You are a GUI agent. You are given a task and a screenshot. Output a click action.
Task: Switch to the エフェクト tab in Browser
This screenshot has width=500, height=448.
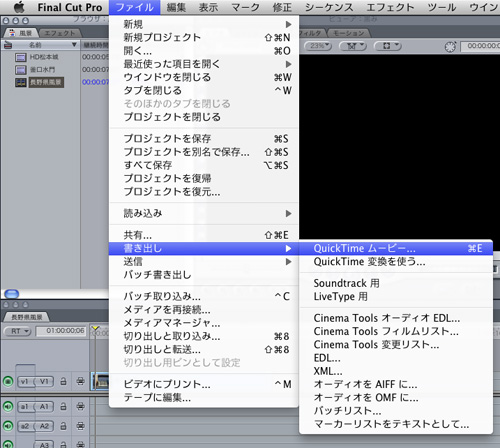click(60, 33)
